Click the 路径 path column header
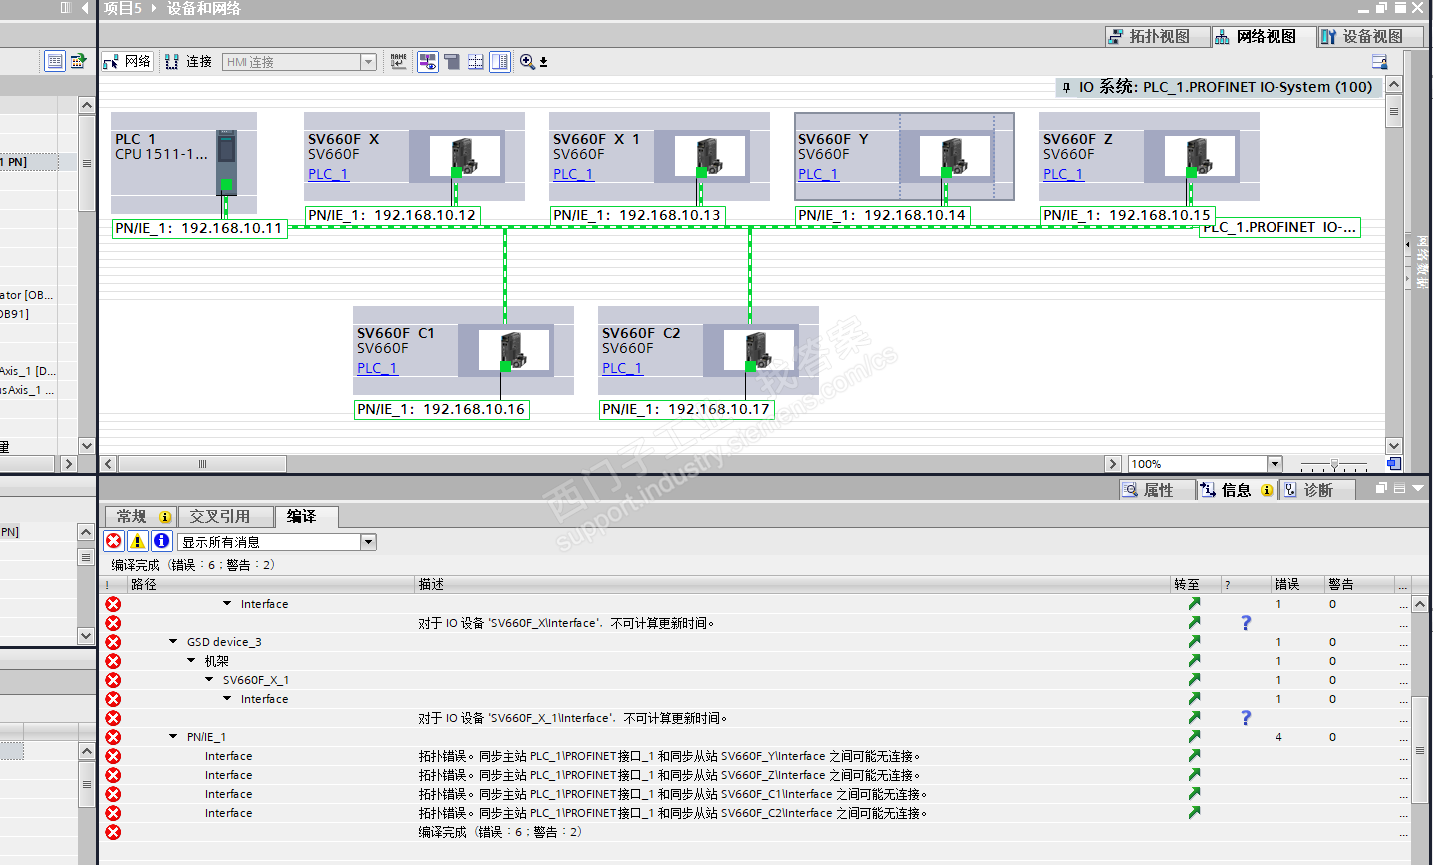This screenshot has height=865, width=1433. [x=271, y=584]
